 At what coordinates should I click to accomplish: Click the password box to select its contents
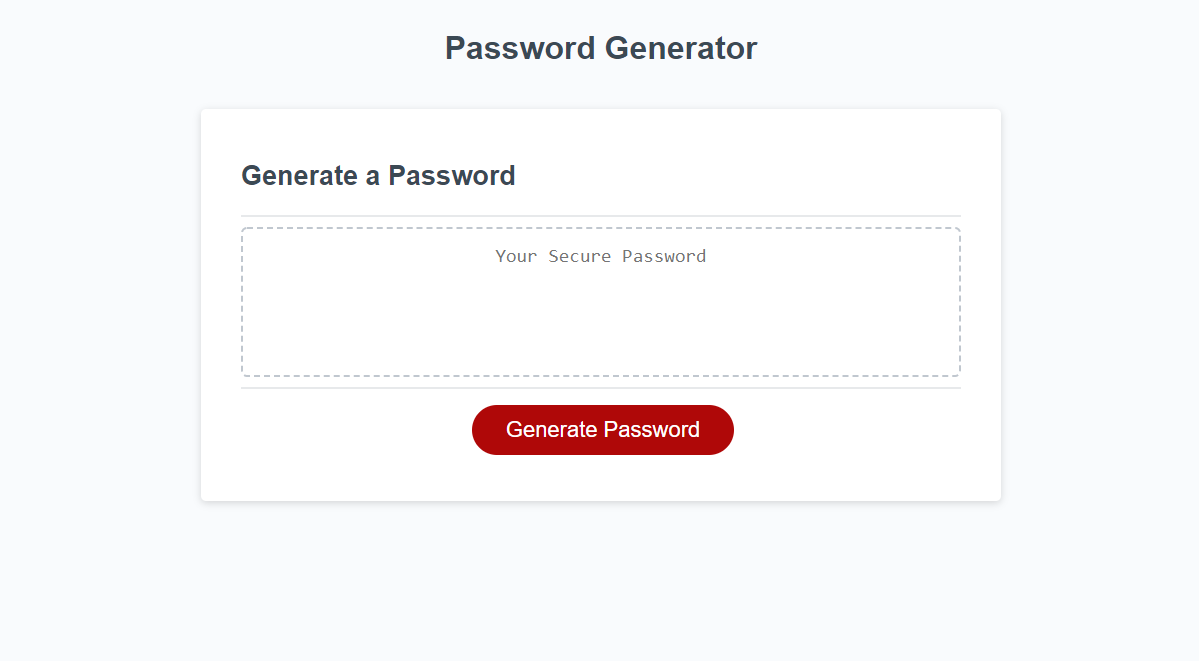(x=600, y=300)
